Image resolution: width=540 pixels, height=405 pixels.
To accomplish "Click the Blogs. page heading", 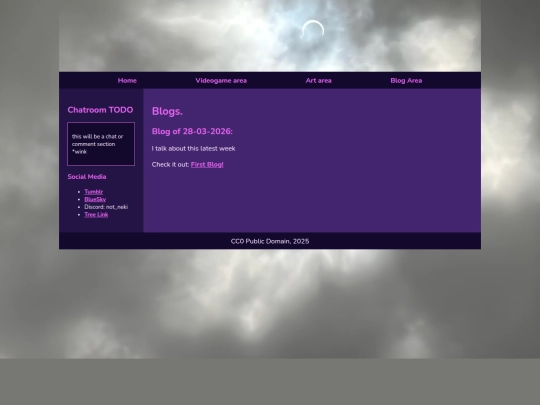I will click(167, 111).
